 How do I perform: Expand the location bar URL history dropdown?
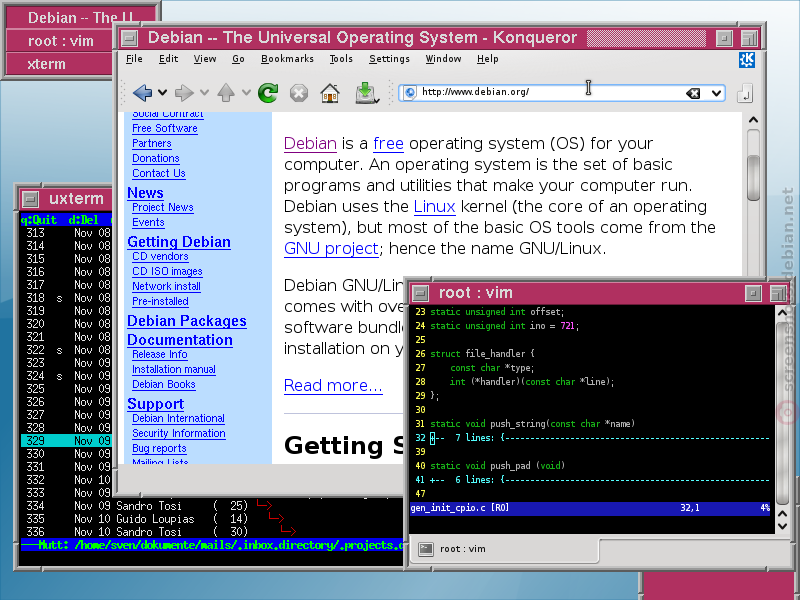pyautogui.click(x=716, y=93)
